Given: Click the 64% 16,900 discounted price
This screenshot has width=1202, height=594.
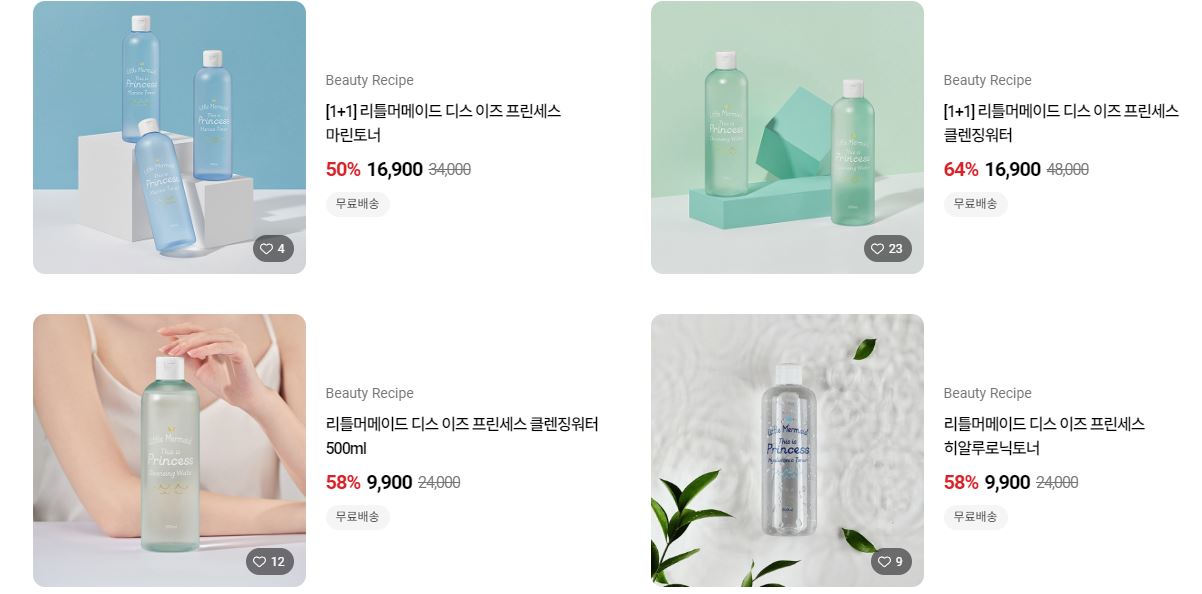Looking at the screenshot, I should click(992, 170).
